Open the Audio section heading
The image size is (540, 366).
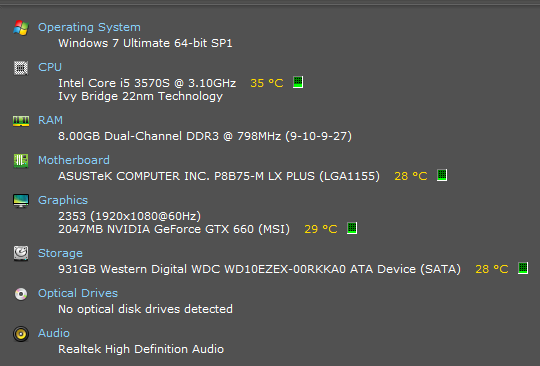54,333
